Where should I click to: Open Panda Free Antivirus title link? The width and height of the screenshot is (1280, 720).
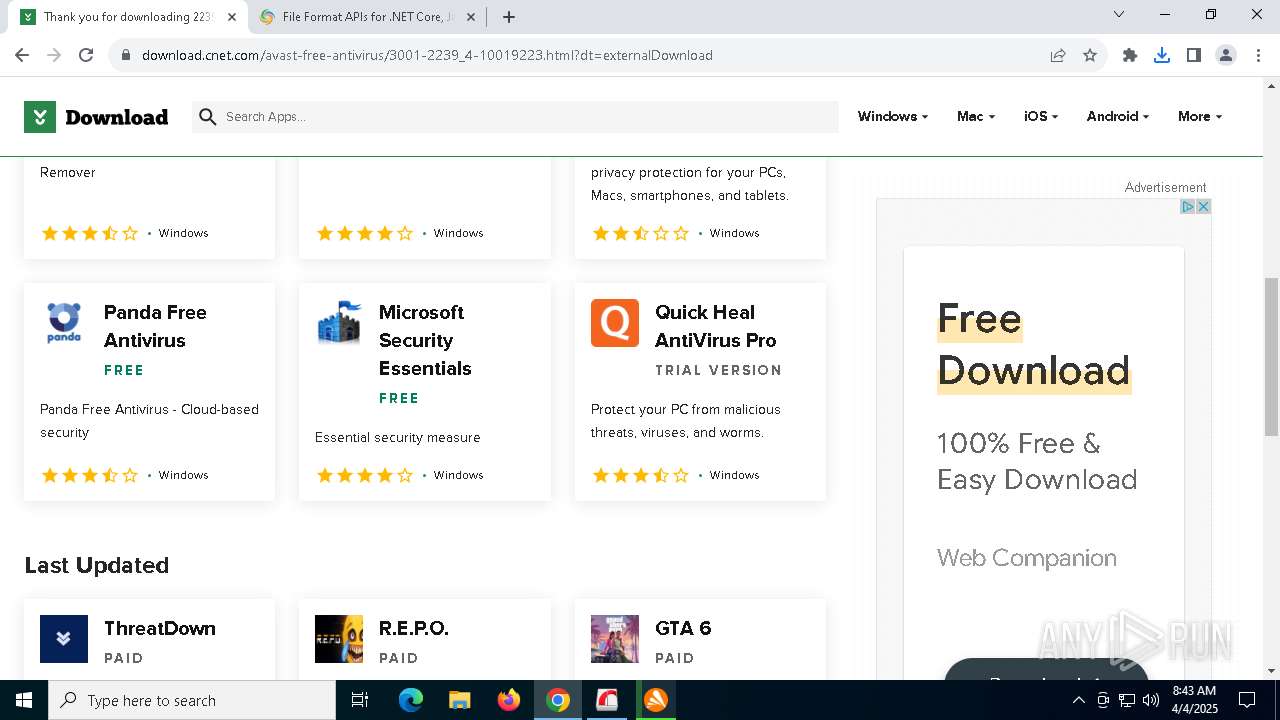coord(155,326)
